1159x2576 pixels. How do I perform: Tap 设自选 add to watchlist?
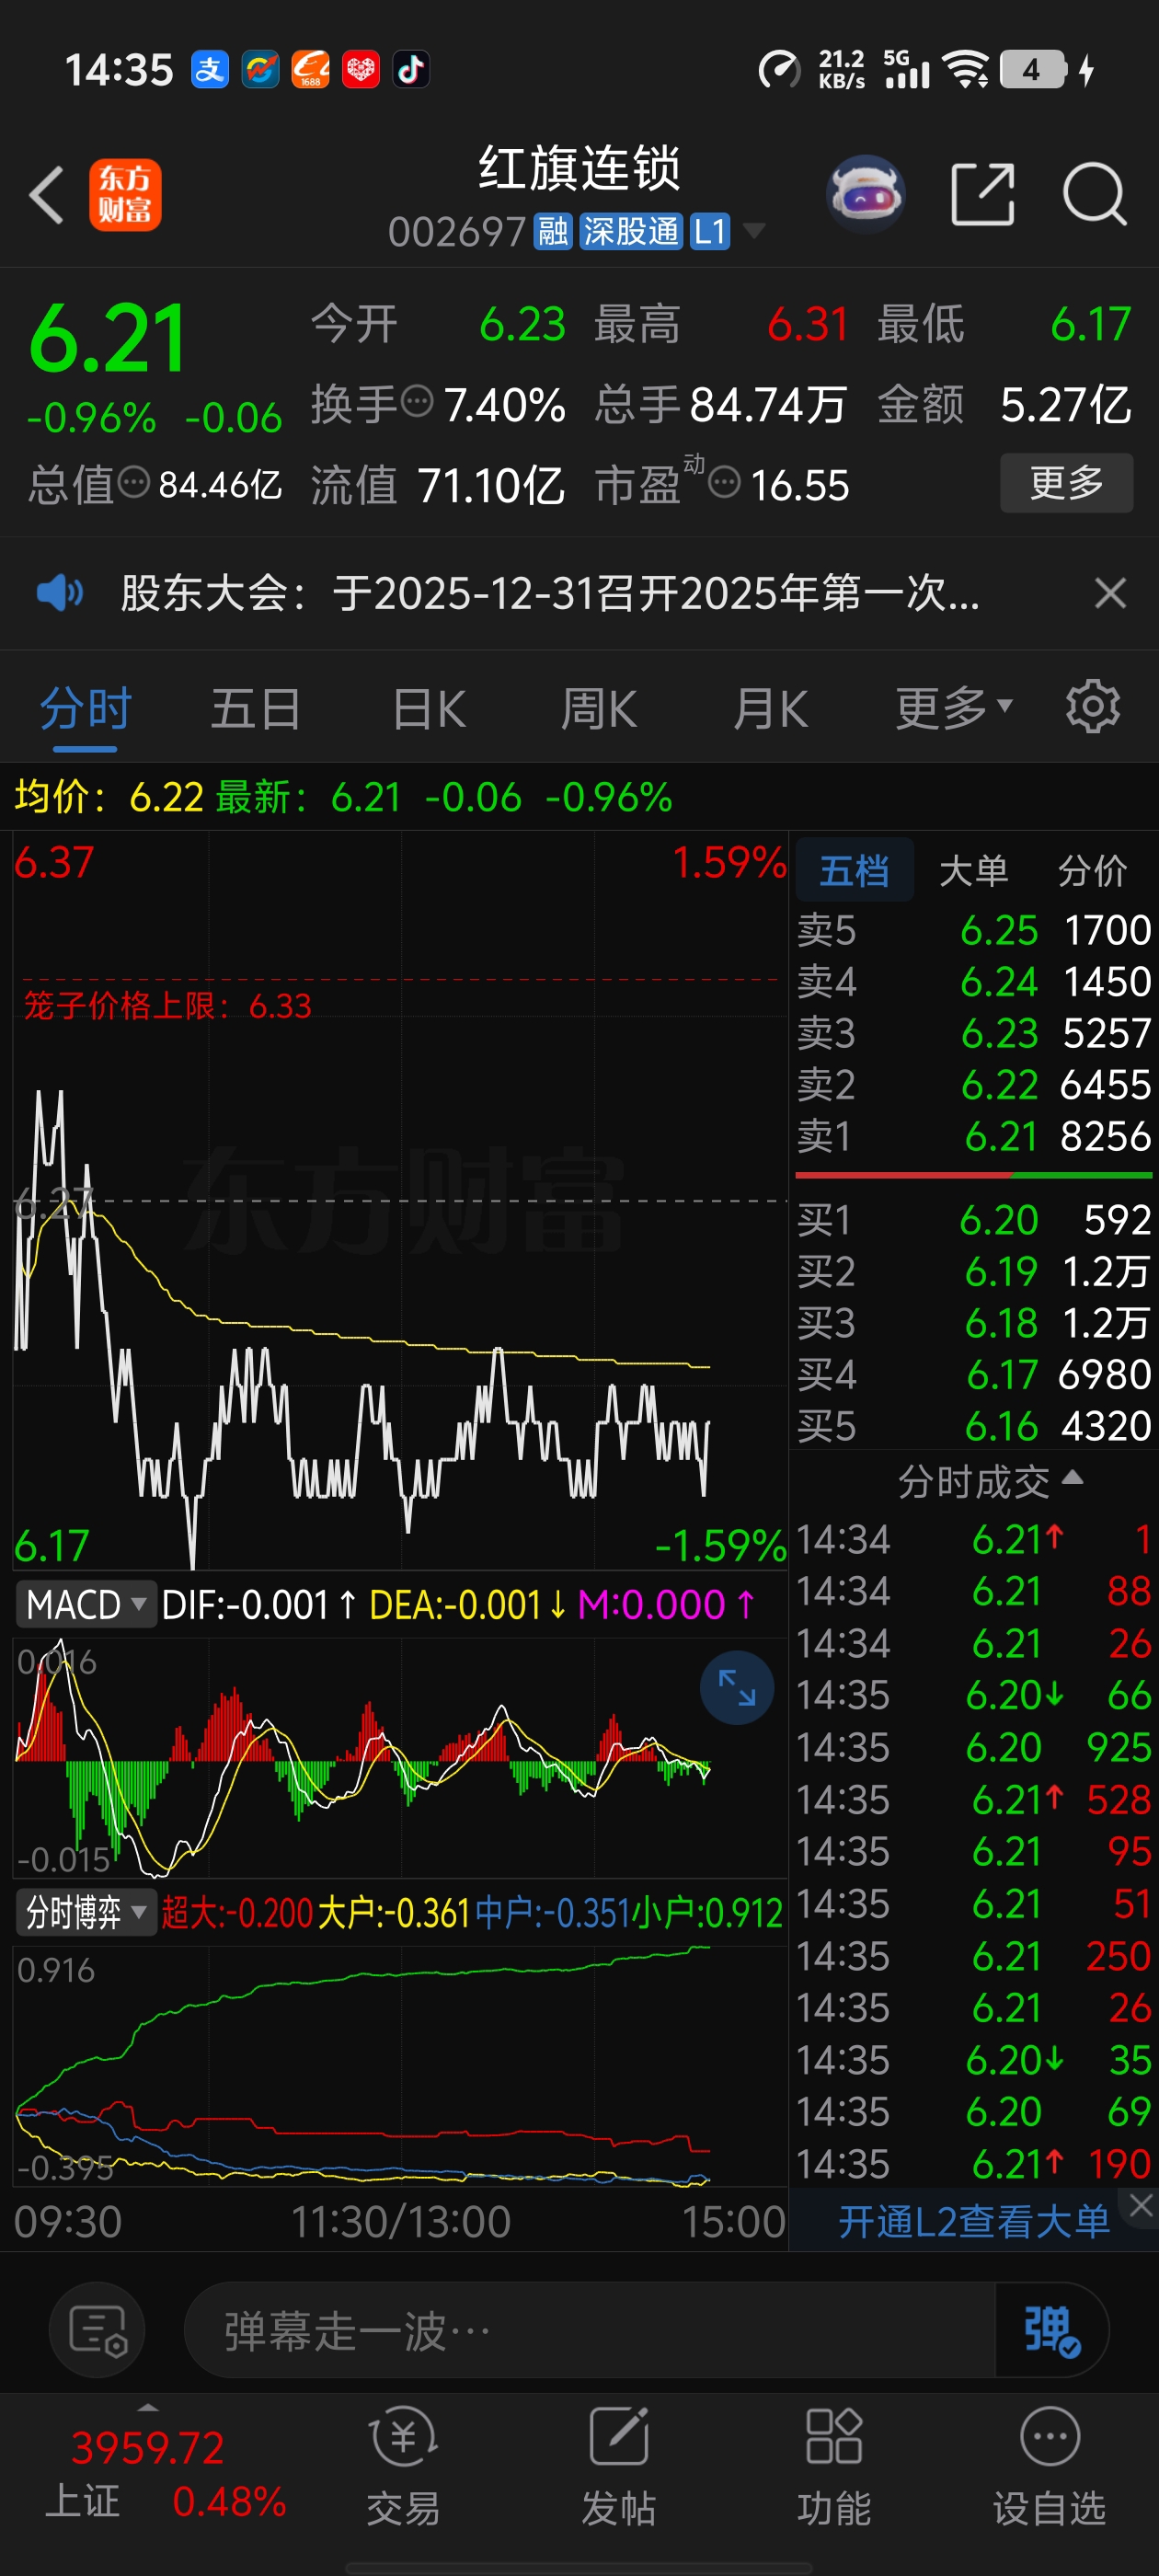point(1050,2466)
